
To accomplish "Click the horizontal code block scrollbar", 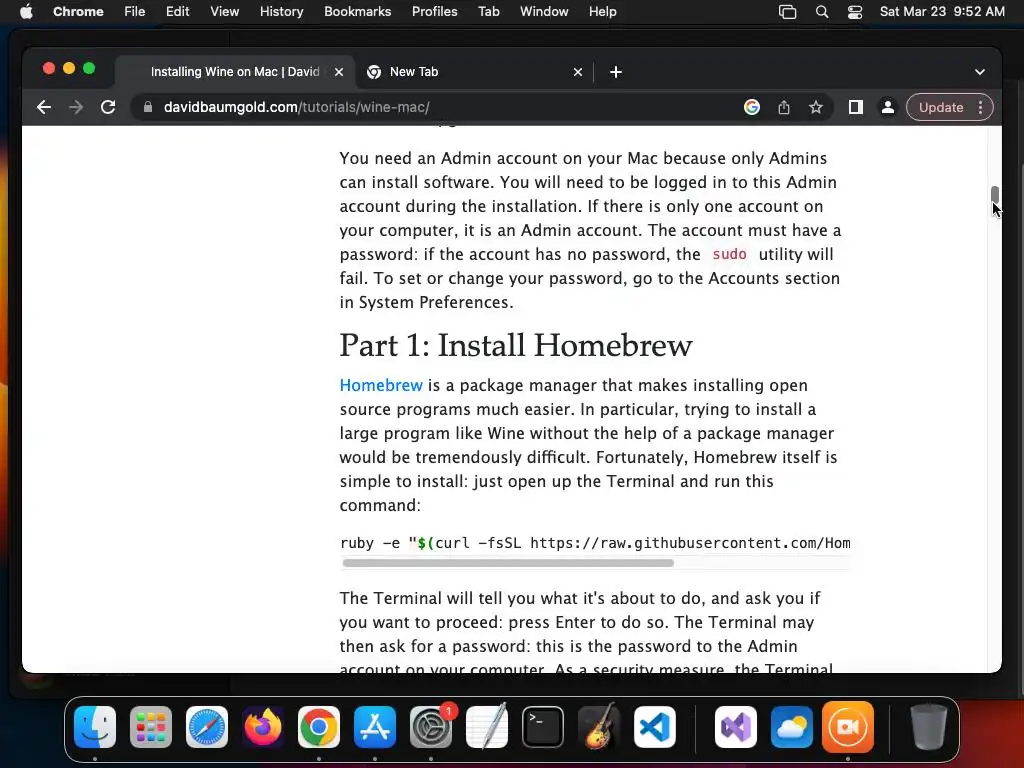I will [x=508, y=563].
